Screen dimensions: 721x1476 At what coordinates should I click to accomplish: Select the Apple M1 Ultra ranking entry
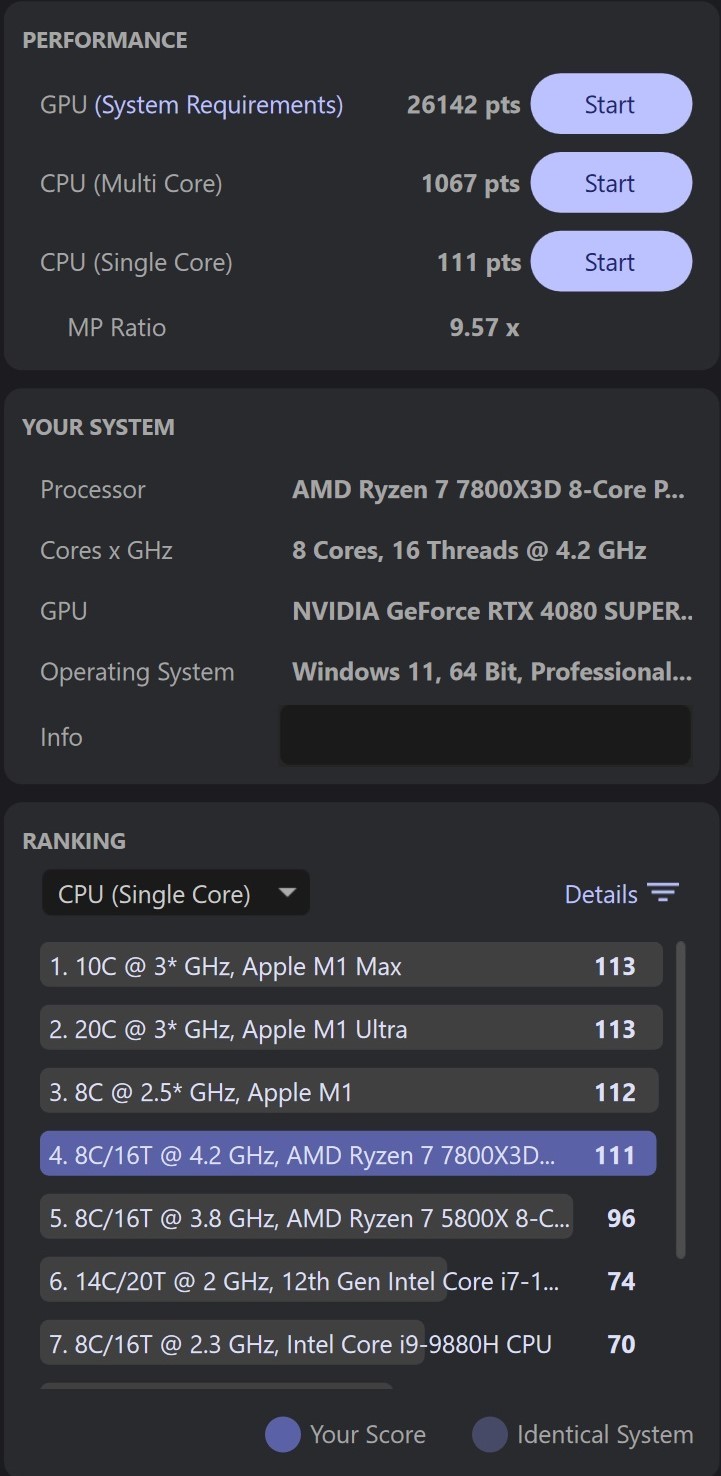(351, 1029)
